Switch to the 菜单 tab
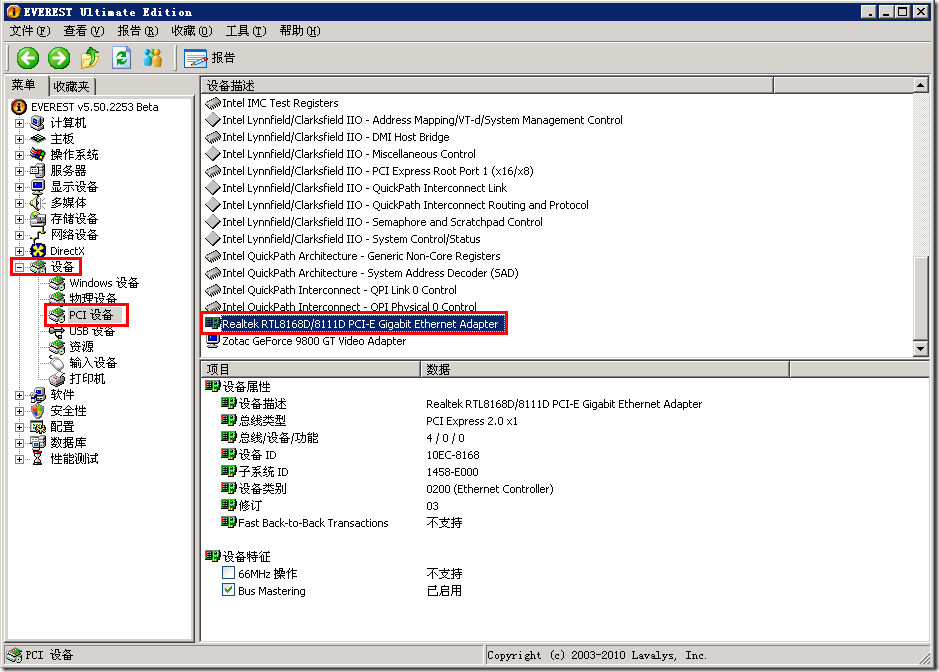The image size is (939, 672). tap(25, 85)
